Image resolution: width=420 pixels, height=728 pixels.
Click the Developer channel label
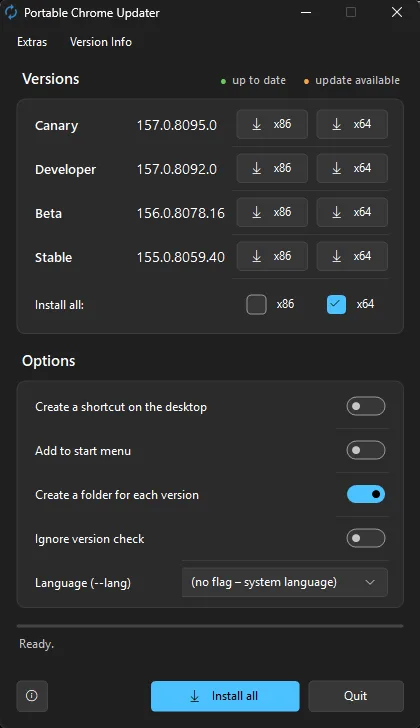[x=65, y=169]
